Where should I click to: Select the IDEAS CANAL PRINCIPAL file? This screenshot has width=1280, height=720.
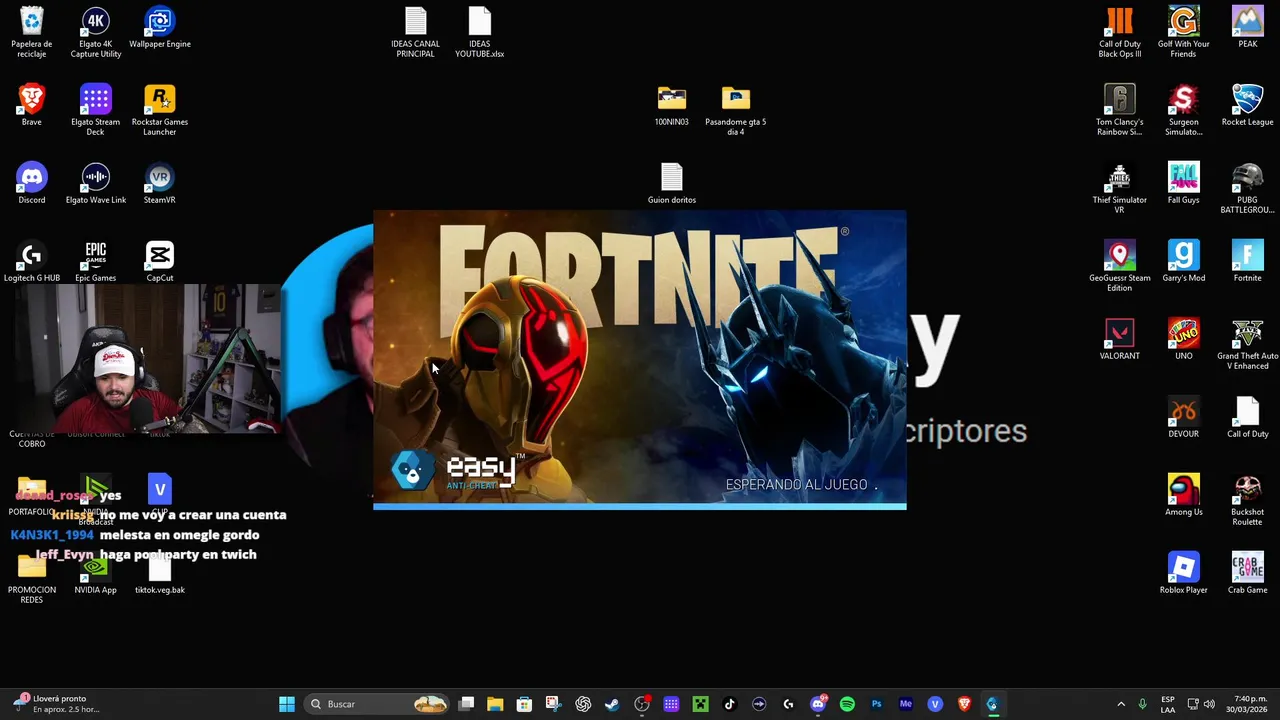(x=416, y=31)
